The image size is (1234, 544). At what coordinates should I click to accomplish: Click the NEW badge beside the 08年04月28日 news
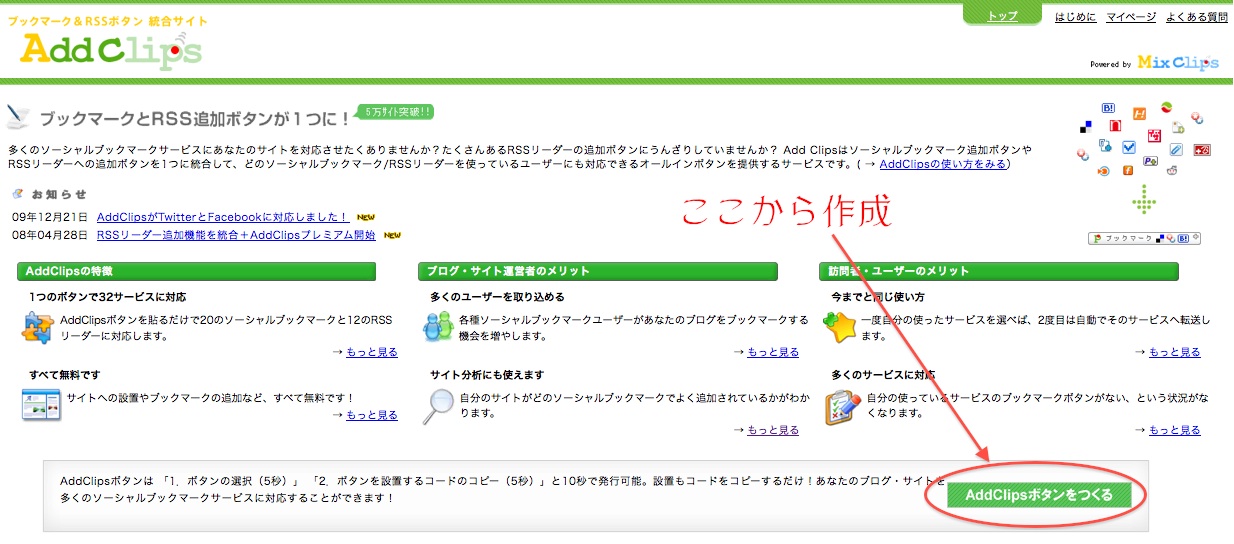pyautogui.click(x=392, y=236)
